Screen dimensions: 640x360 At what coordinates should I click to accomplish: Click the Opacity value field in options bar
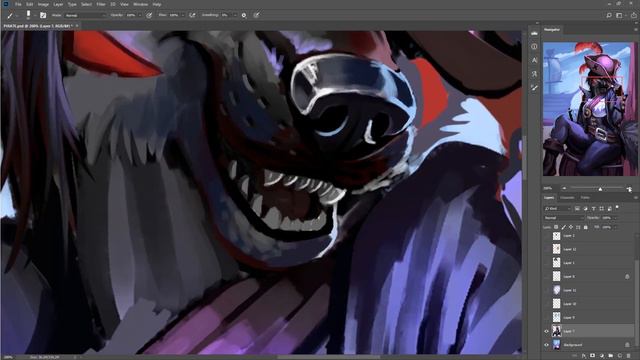click(131, 15)
